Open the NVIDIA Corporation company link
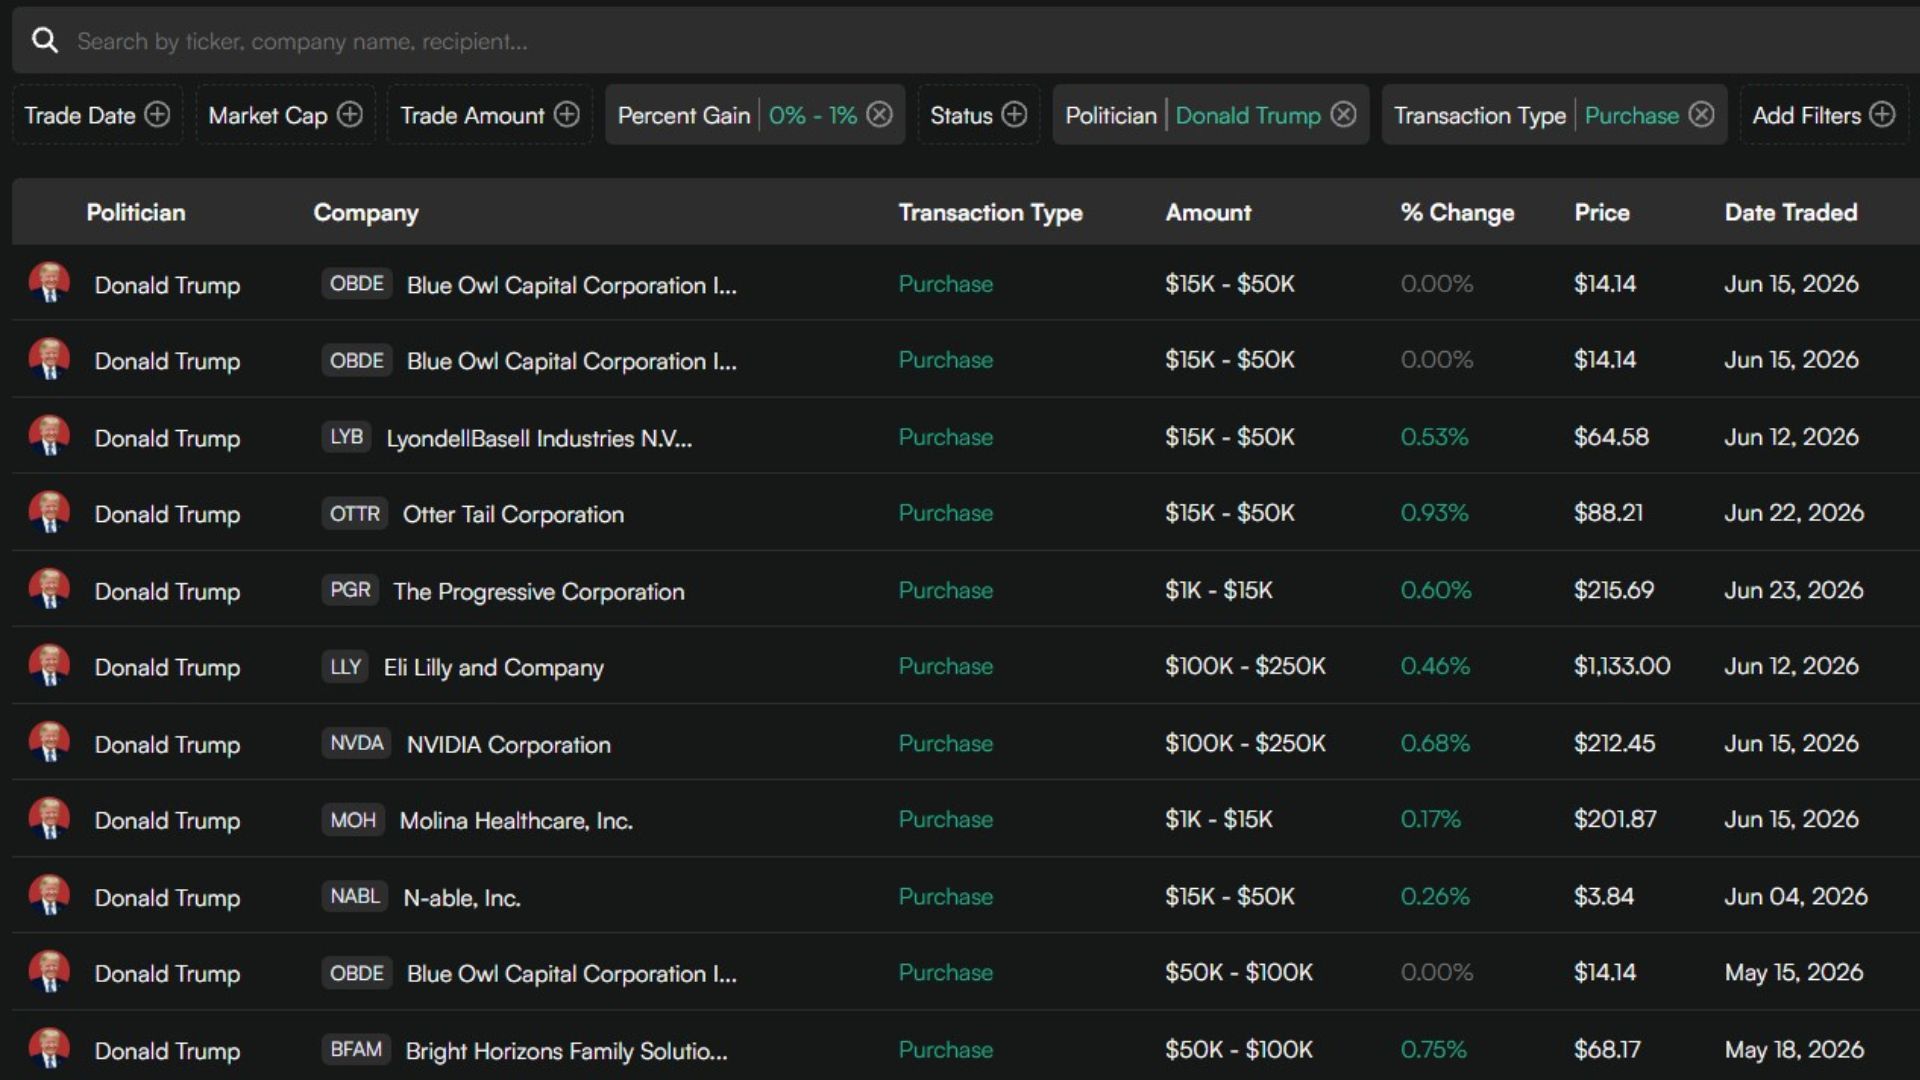 (x=508, y=744)
